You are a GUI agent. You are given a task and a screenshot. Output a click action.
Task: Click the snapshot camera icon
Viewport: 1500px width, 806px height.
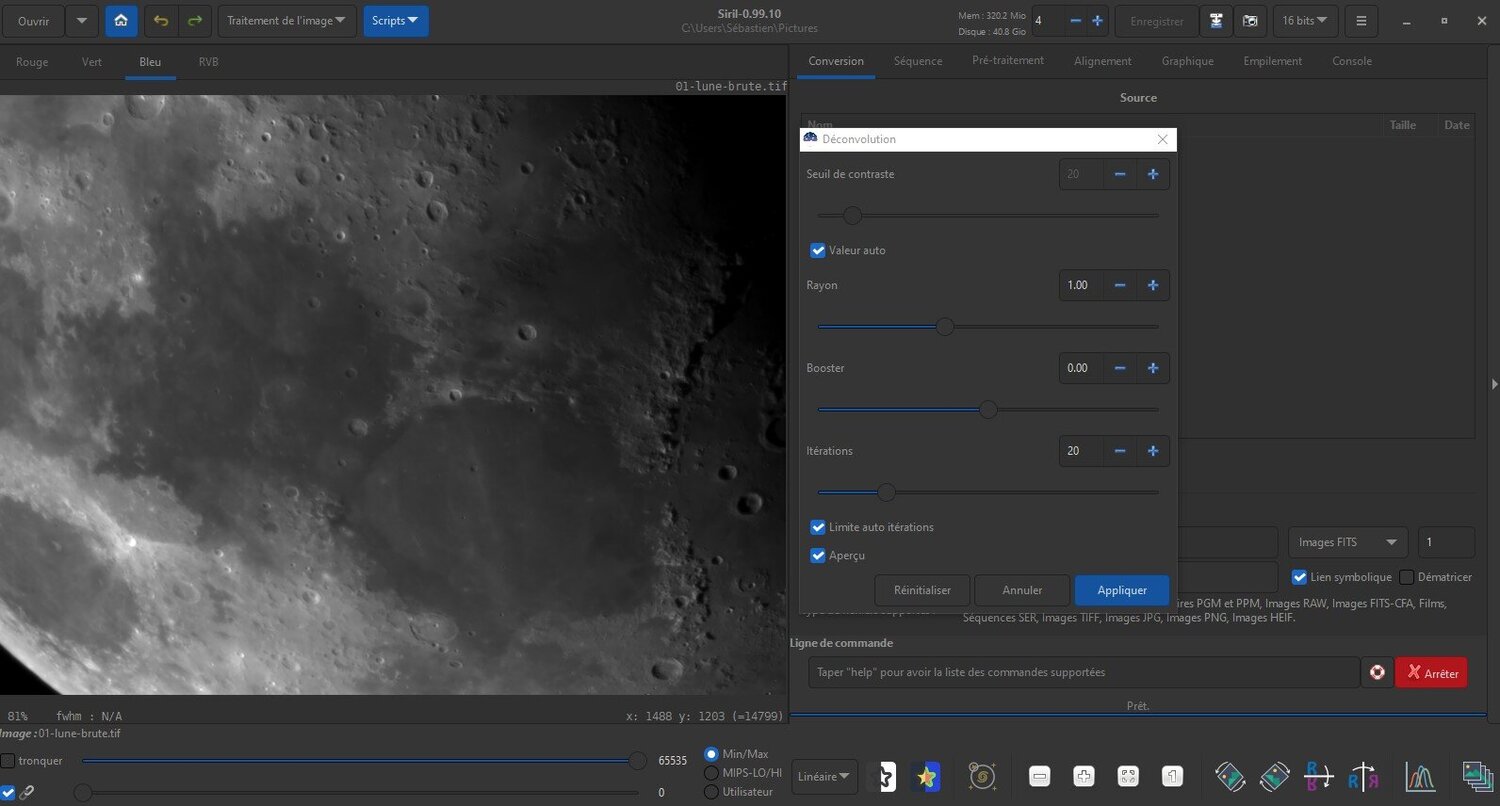pos(1250,21)
